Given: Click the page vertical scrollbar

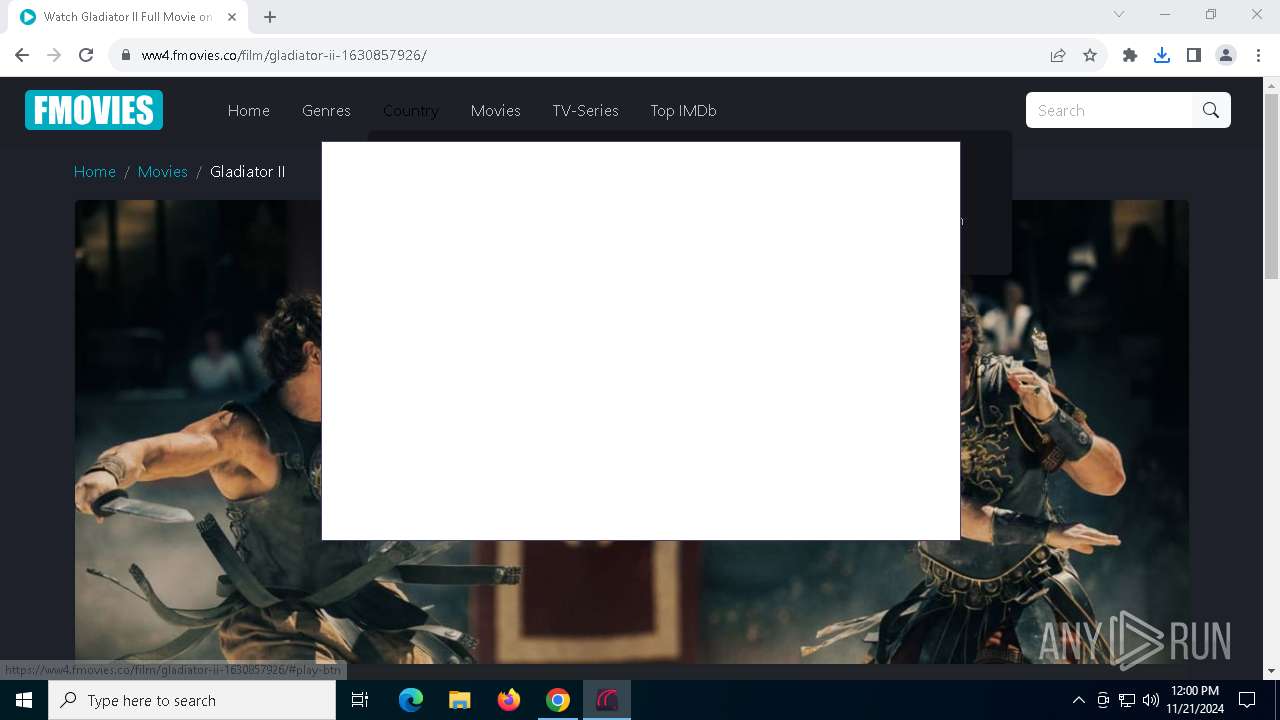Looking at the screenshot, I should pos(1272,185).
